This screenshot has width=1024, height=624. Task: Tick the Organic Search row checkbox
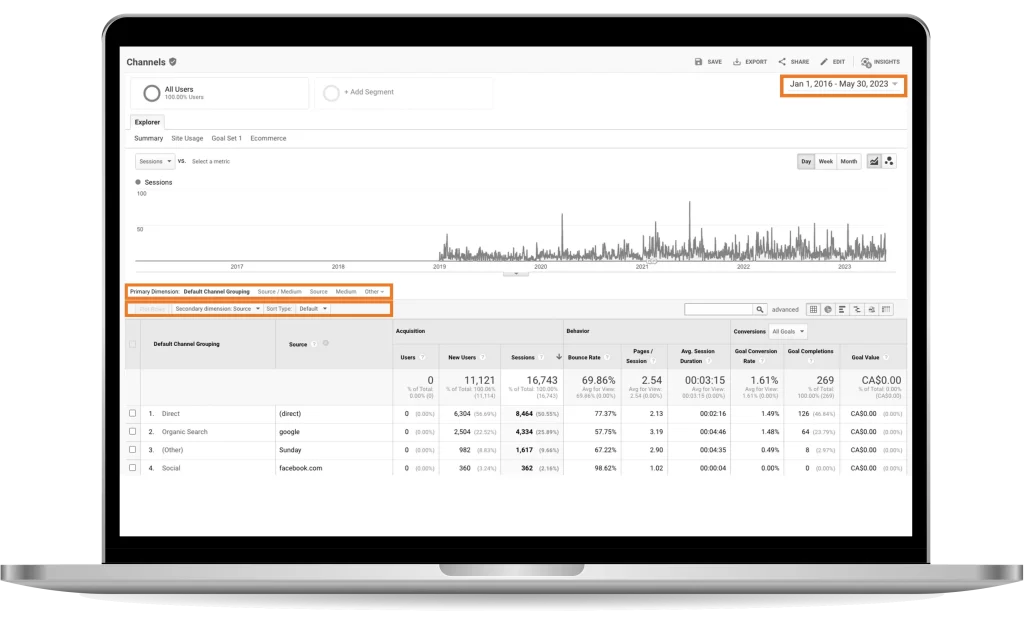[133, 431]
